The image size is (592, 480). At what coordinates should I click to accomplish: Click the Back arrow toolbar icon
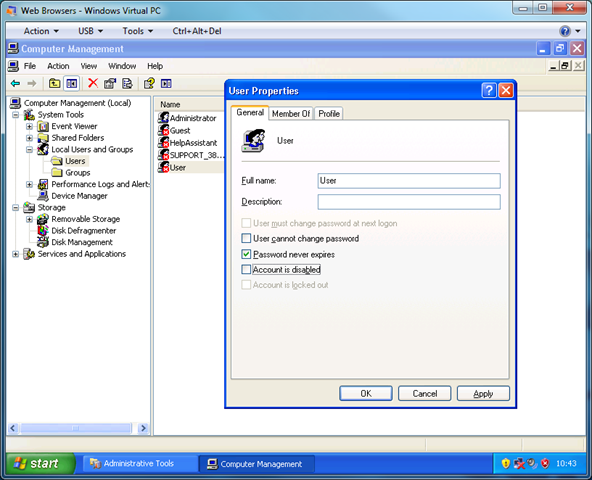tap(15, 83)
